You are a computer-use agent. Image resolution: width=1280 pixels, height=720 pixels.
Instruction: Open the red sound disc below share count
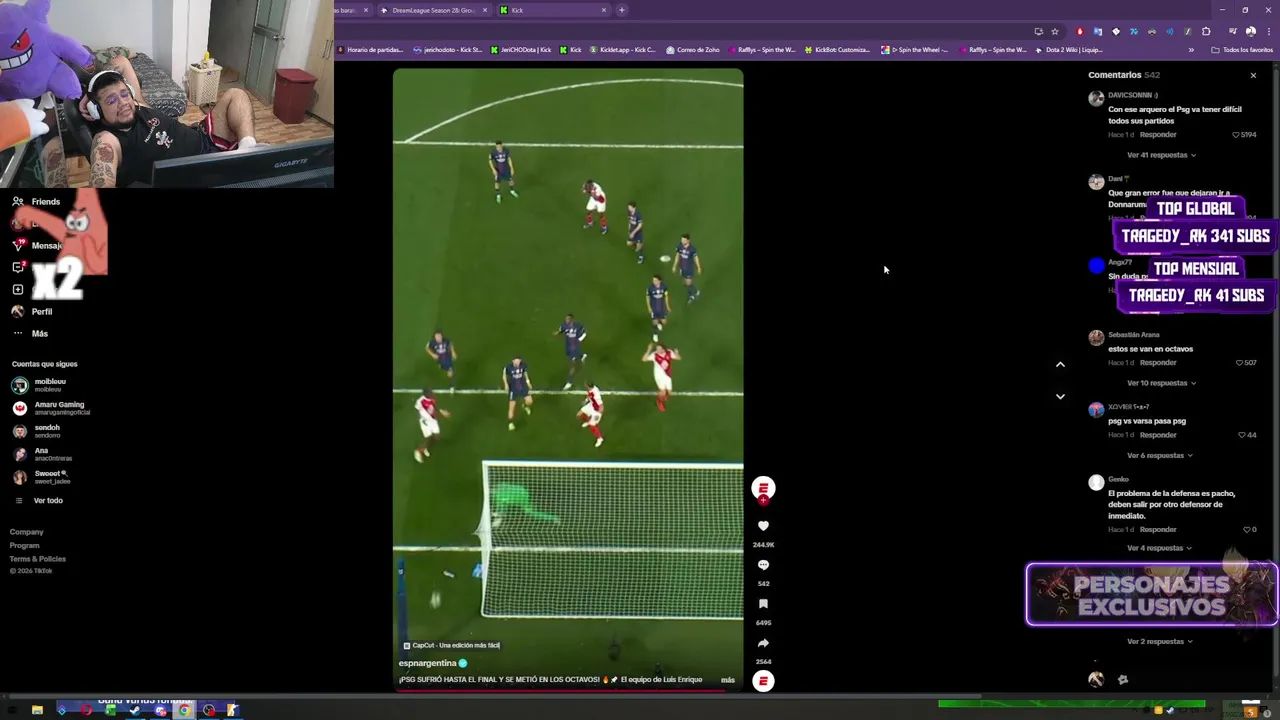pos(763,681)
